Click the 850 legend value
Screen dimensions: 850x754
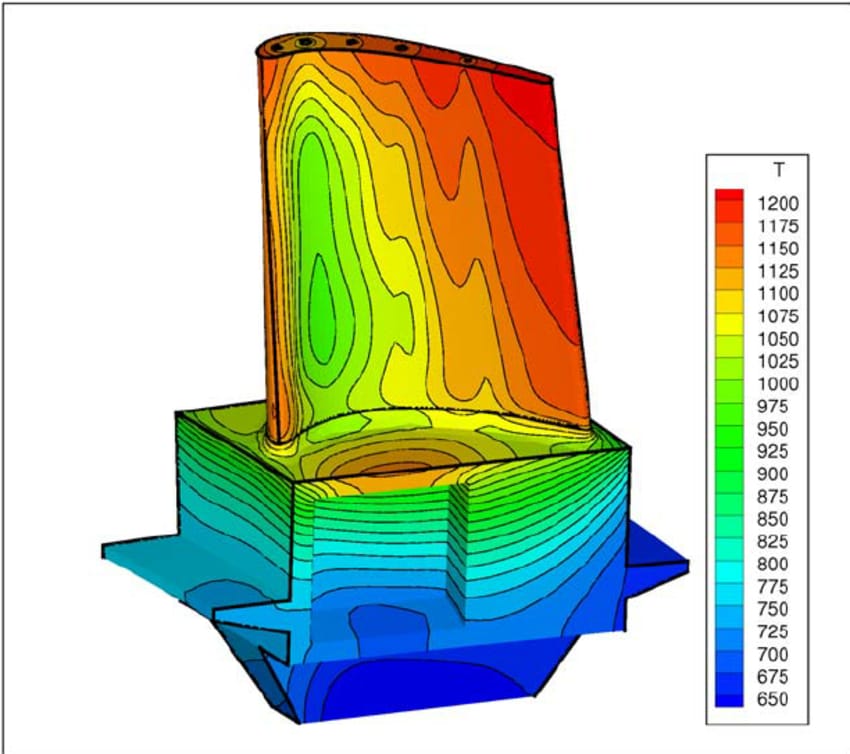(772, 519)
